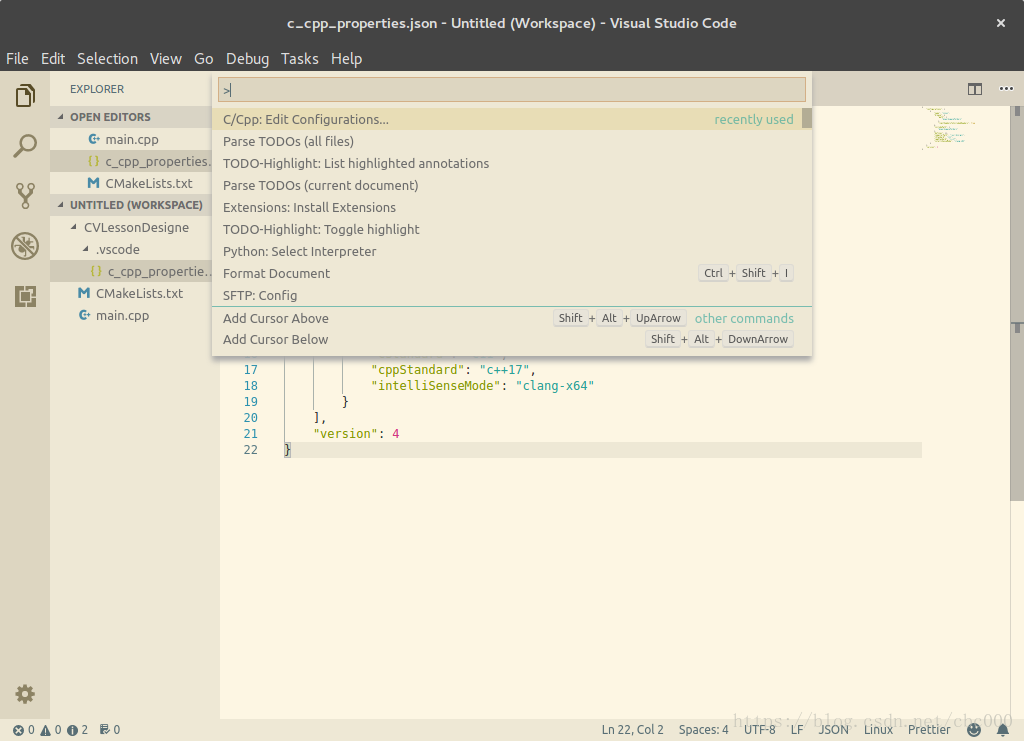
Task: Click the split editor icon
Action: [974, 89]
